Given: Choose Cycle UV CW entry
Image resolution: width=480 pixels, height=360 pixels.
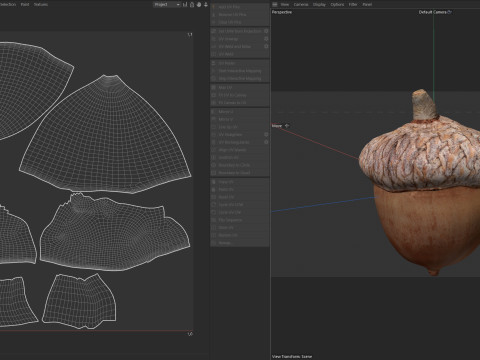Looking at the screenshot, I should click(x=240, y=212).
